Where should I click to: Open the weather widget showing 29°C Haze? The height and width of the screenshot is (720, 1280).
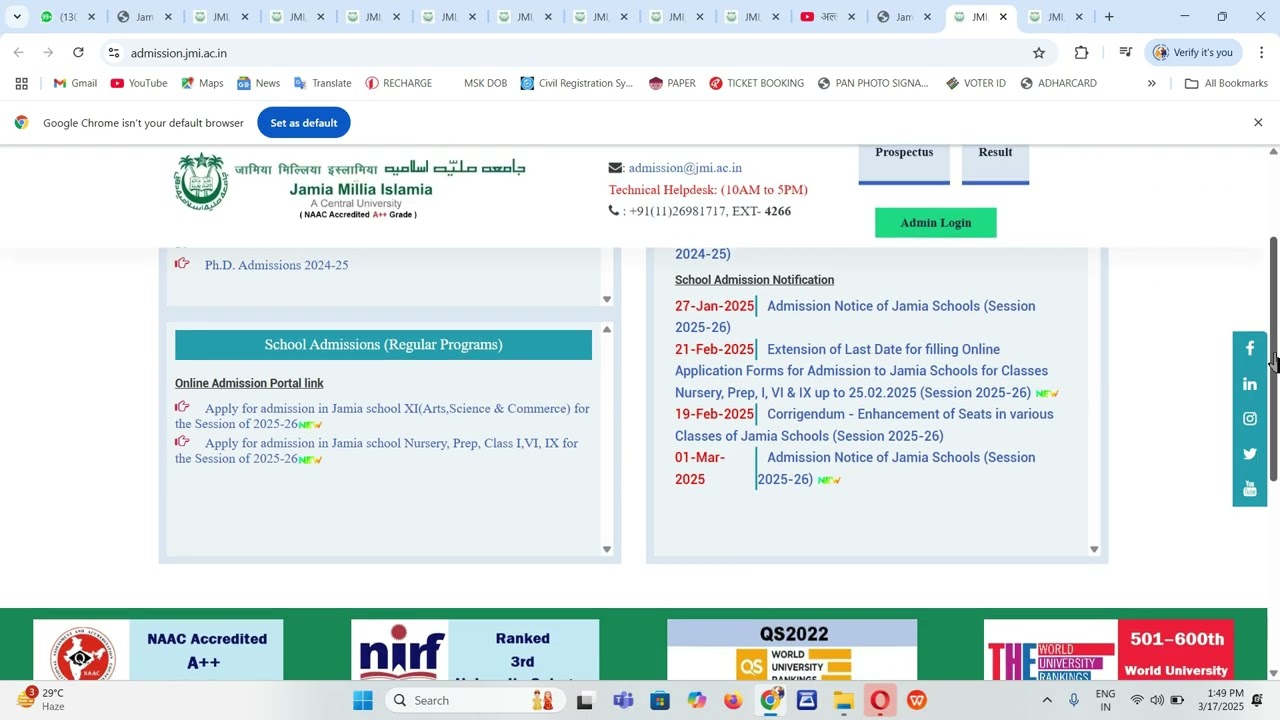tap(42, 699)
